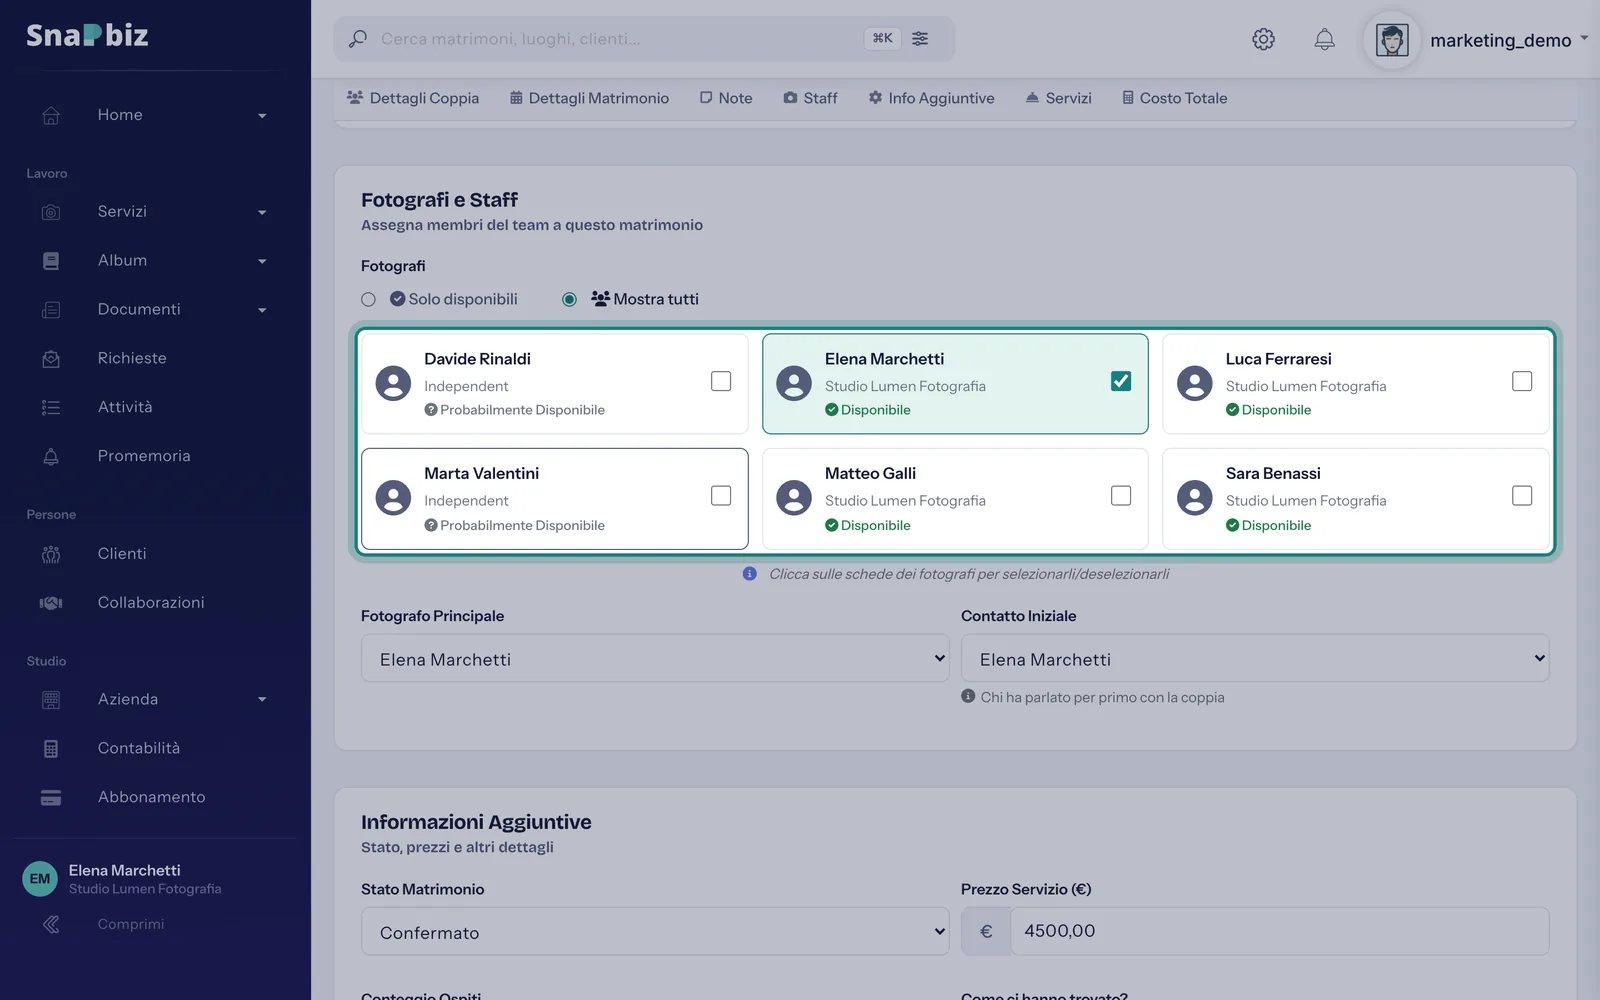The width and height of the screenshot is (1600, 1000).
Task: Check Matteo Galli's checkbox
Action: pyautogui.click(x=1121, y=496)
